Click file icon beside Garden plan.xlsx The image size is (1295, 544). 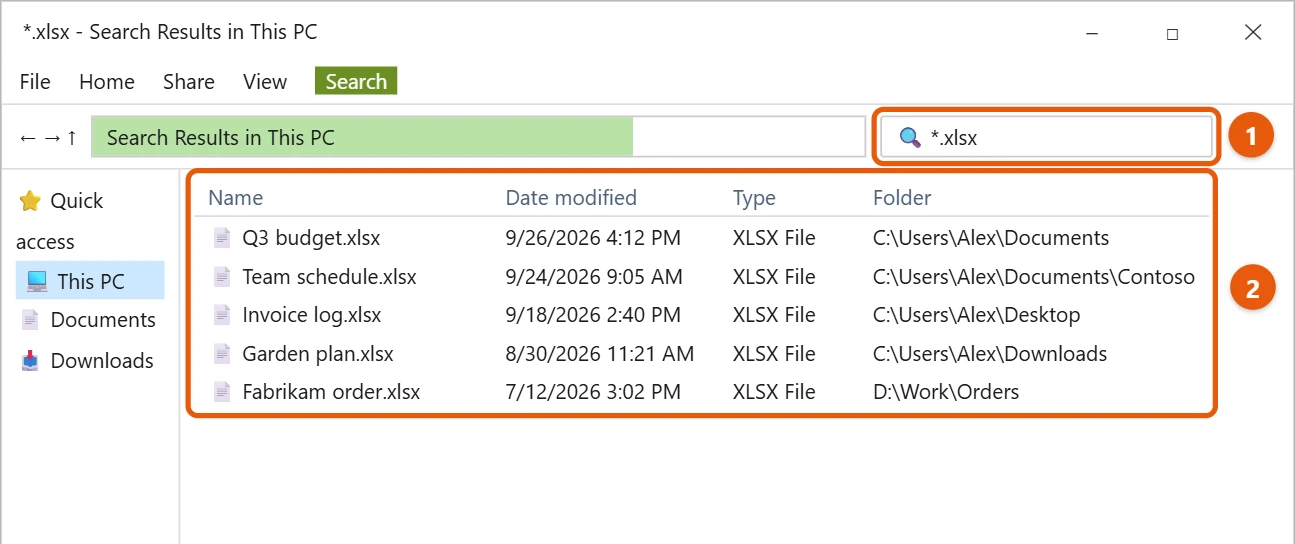(222, 354)
